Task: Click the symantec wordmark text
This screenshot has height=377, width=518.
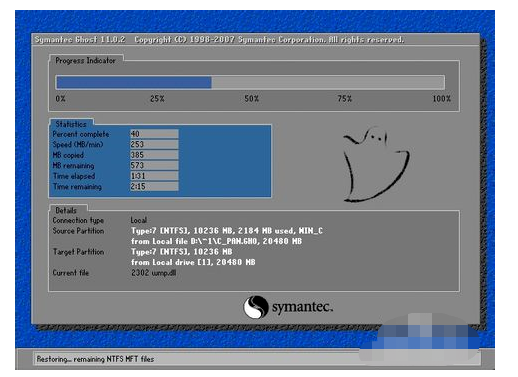Action: (302, 307)
